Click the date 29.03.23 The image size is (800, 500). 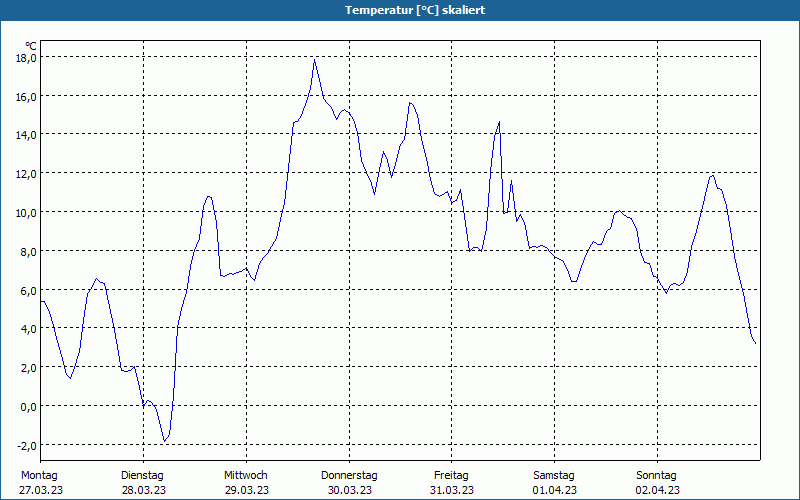(x=247, y=490)
